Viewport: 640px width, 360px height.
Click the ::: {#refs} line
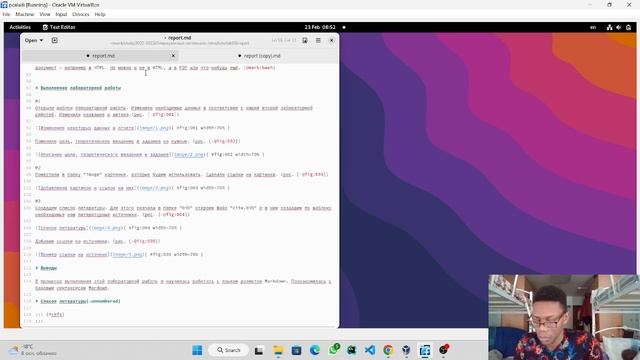(50, 315)
